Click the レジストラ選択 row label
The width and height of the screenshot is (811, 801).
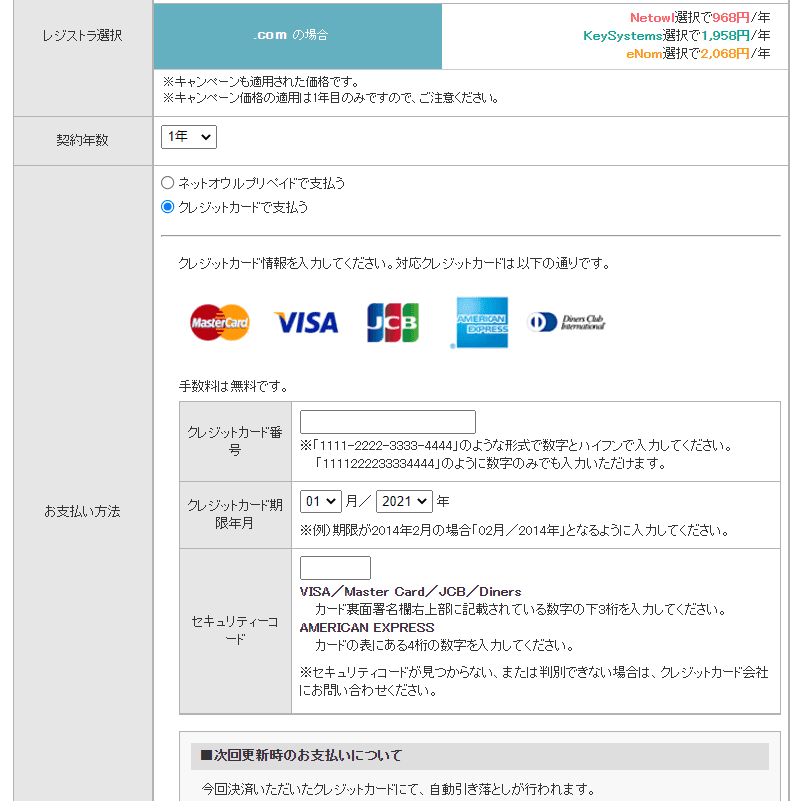82,36
